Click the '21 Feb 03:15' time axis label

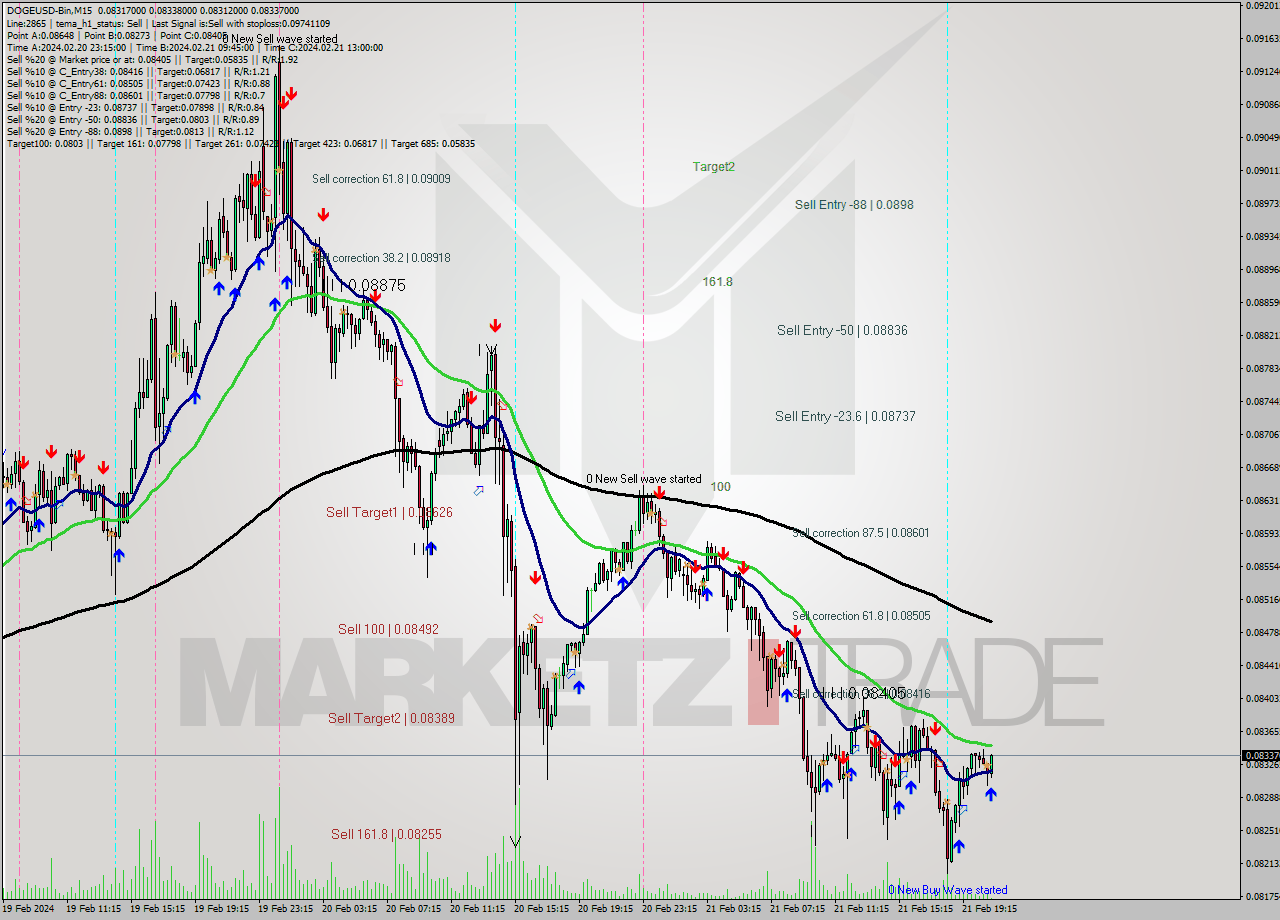tap(733, 910)
